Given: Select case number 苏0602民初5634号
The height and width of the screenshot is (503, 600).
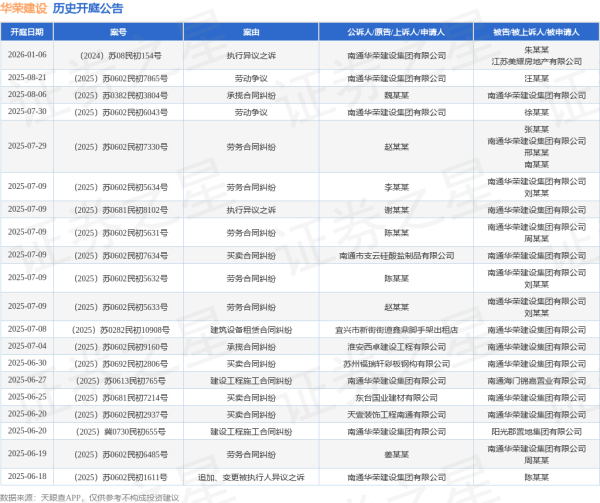Looking at the screenshot, I should pos(121,187).
